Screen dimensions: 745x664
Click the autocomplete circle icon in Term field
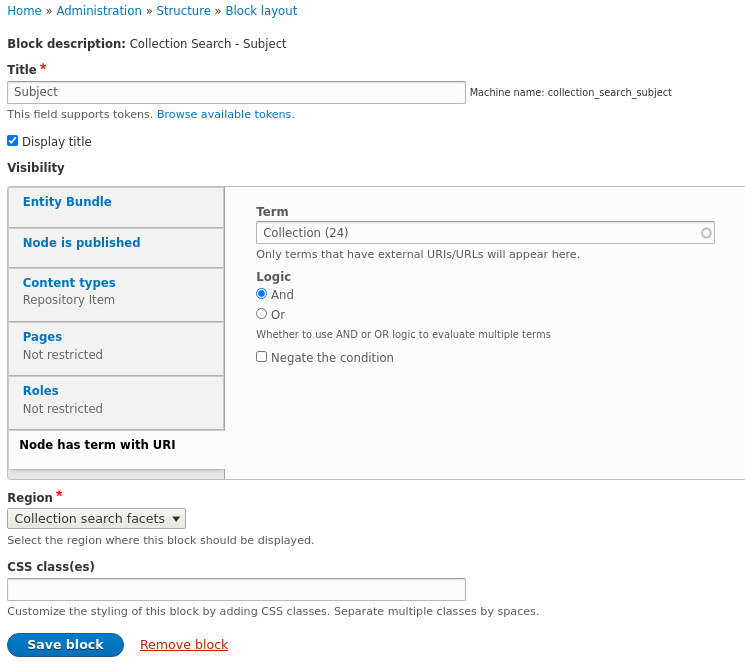(706, 233)
